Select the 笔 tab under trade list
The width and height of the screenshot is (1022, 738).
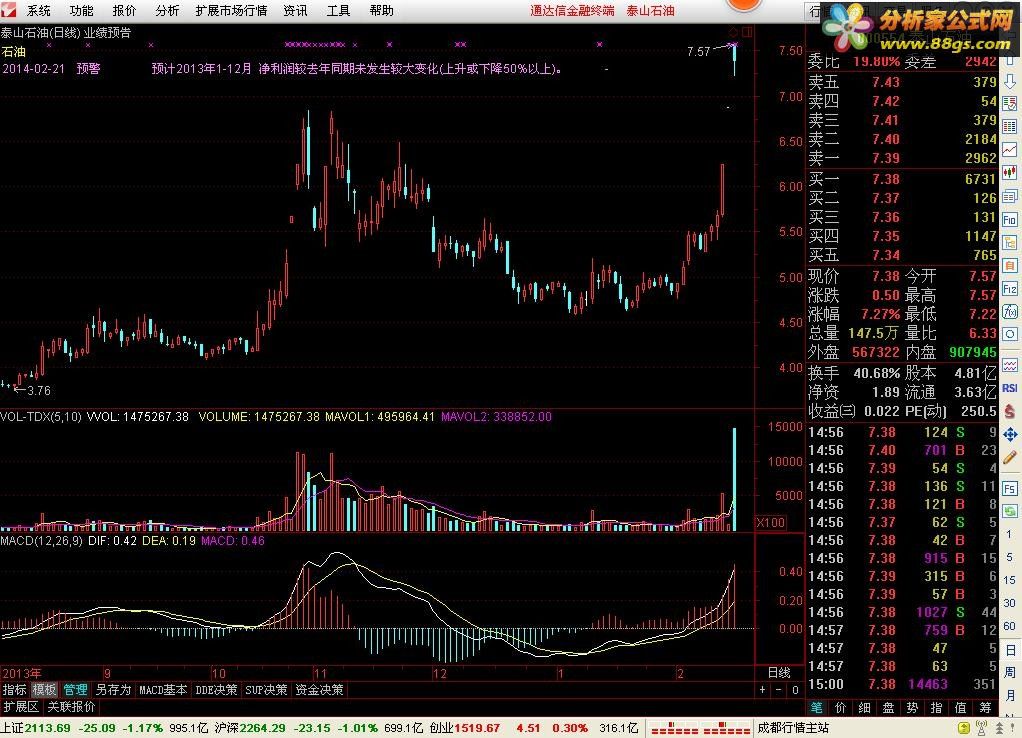[x=816, y=708]
